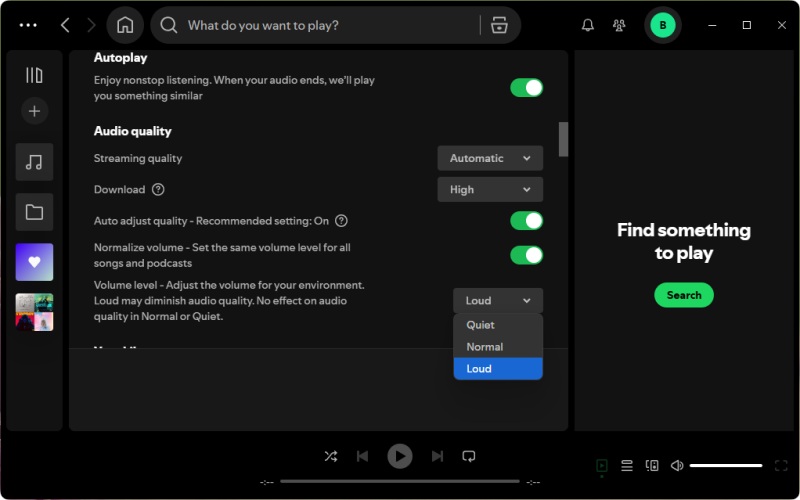Choose Loud in the dropdown list
The image size is (800, 500).
498,369
